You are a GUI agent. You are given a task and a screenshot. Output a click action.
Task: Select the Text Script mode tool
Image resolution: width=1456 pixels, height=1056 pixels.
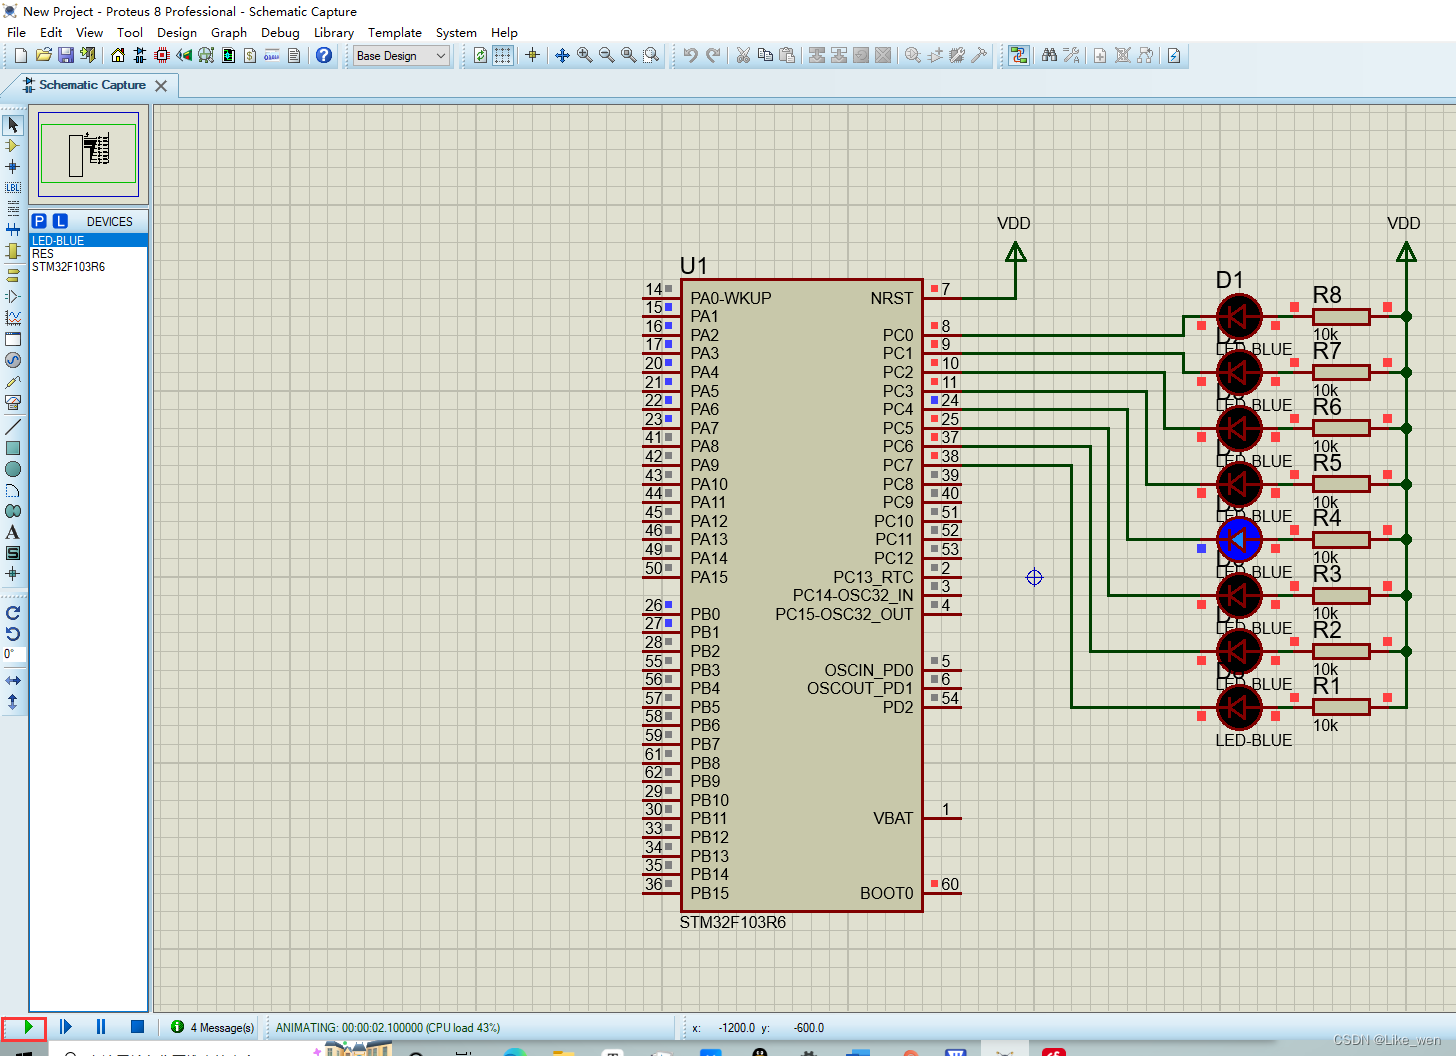coord(13,209)
